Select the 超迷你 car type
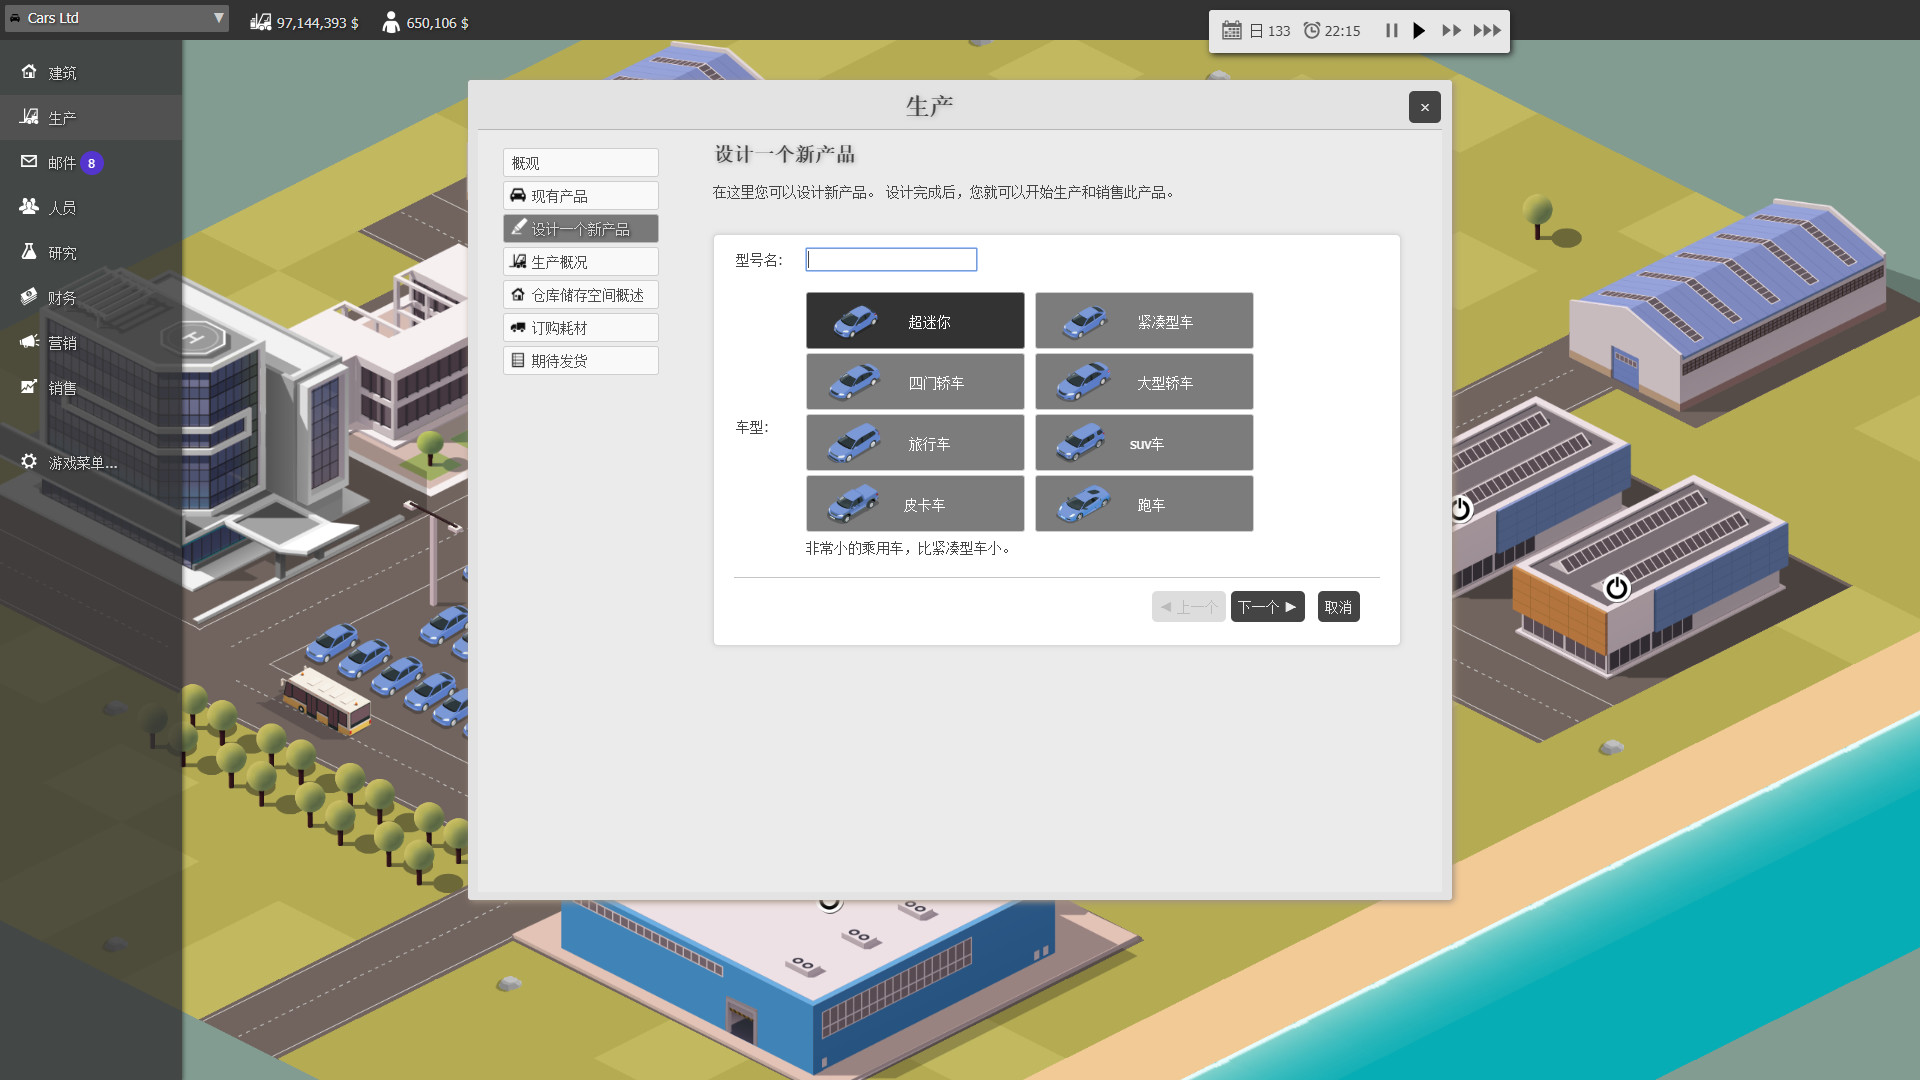 pyautogui.click(x=915, y=321)
